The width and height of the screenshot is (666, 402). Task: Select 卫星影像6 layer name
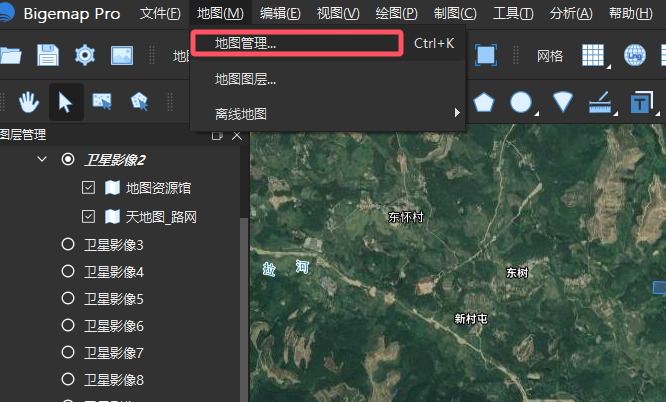pos(113,326)
